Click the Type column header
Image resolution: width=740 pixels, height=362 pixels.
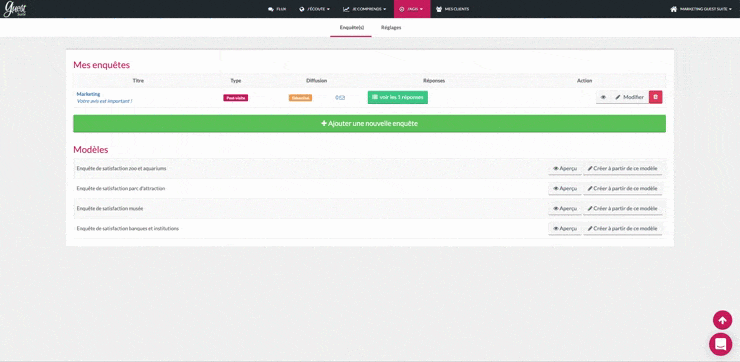click(235, 81)
